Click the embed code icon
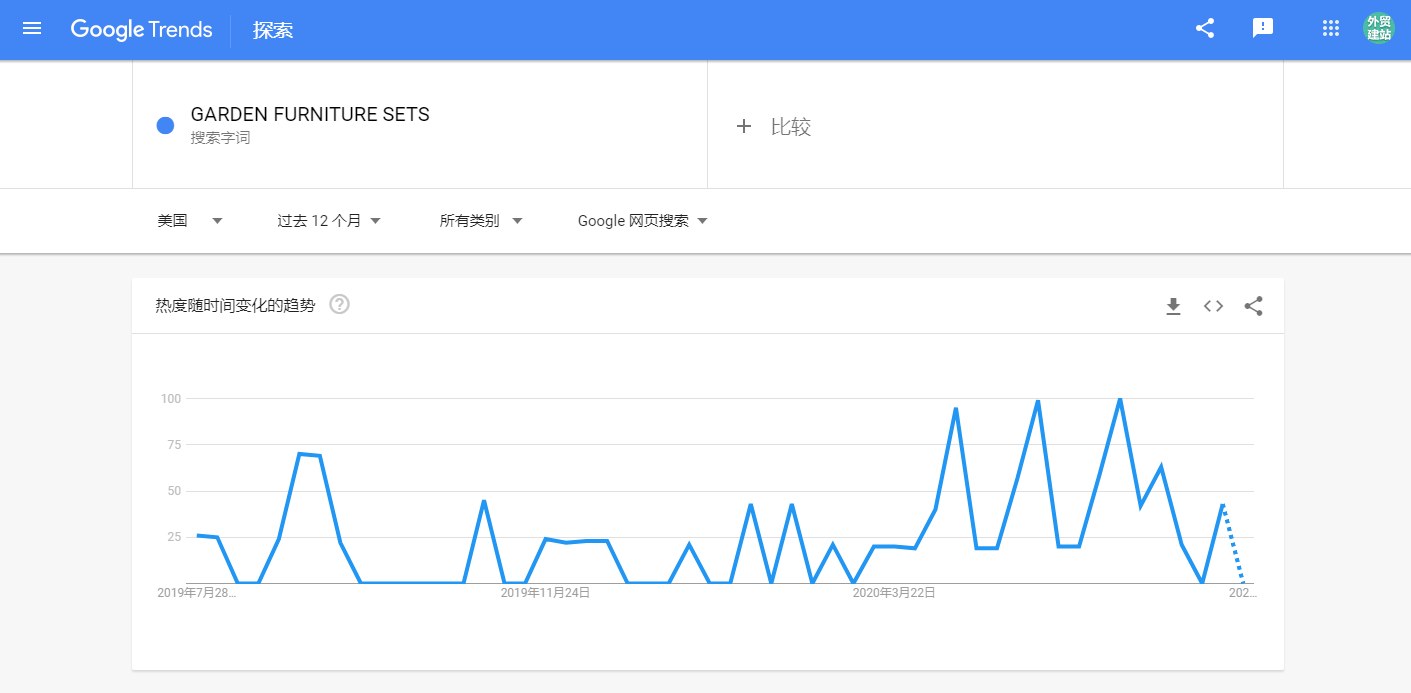This screenshot has height=693, width=1411. coord(1213,306)
